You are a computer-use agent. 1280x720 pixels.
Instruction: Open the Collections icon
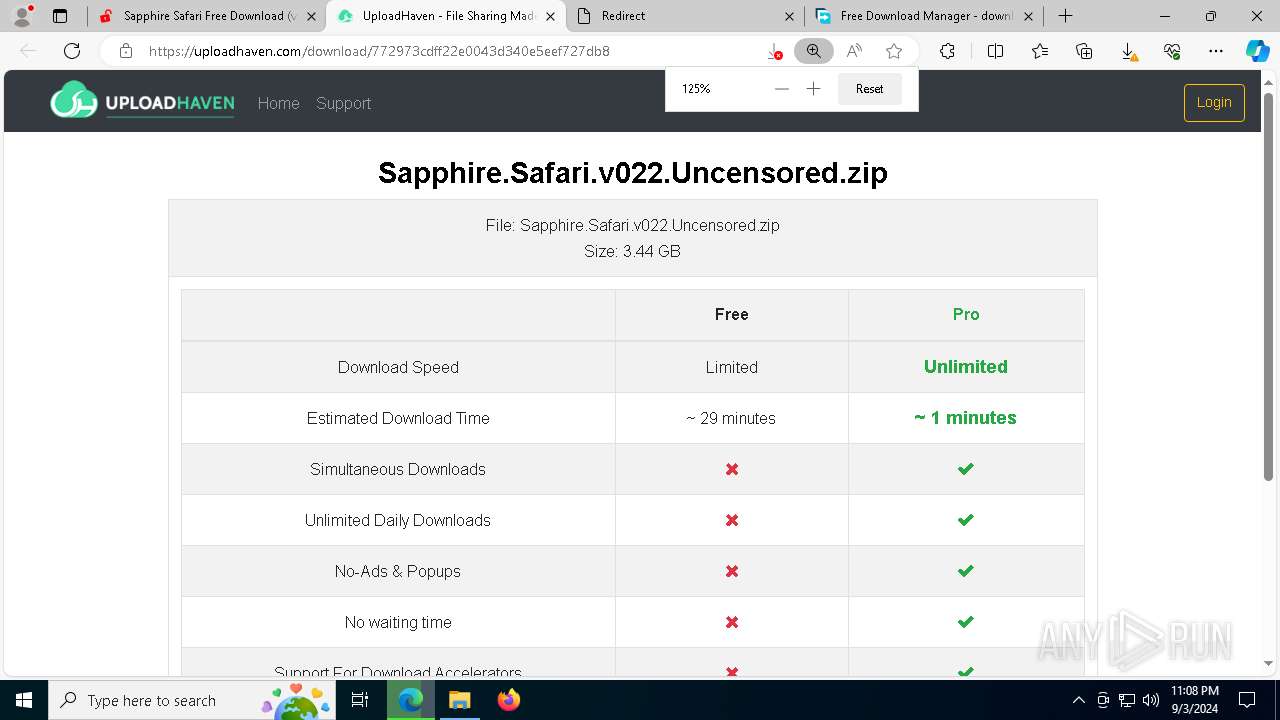1084,51
